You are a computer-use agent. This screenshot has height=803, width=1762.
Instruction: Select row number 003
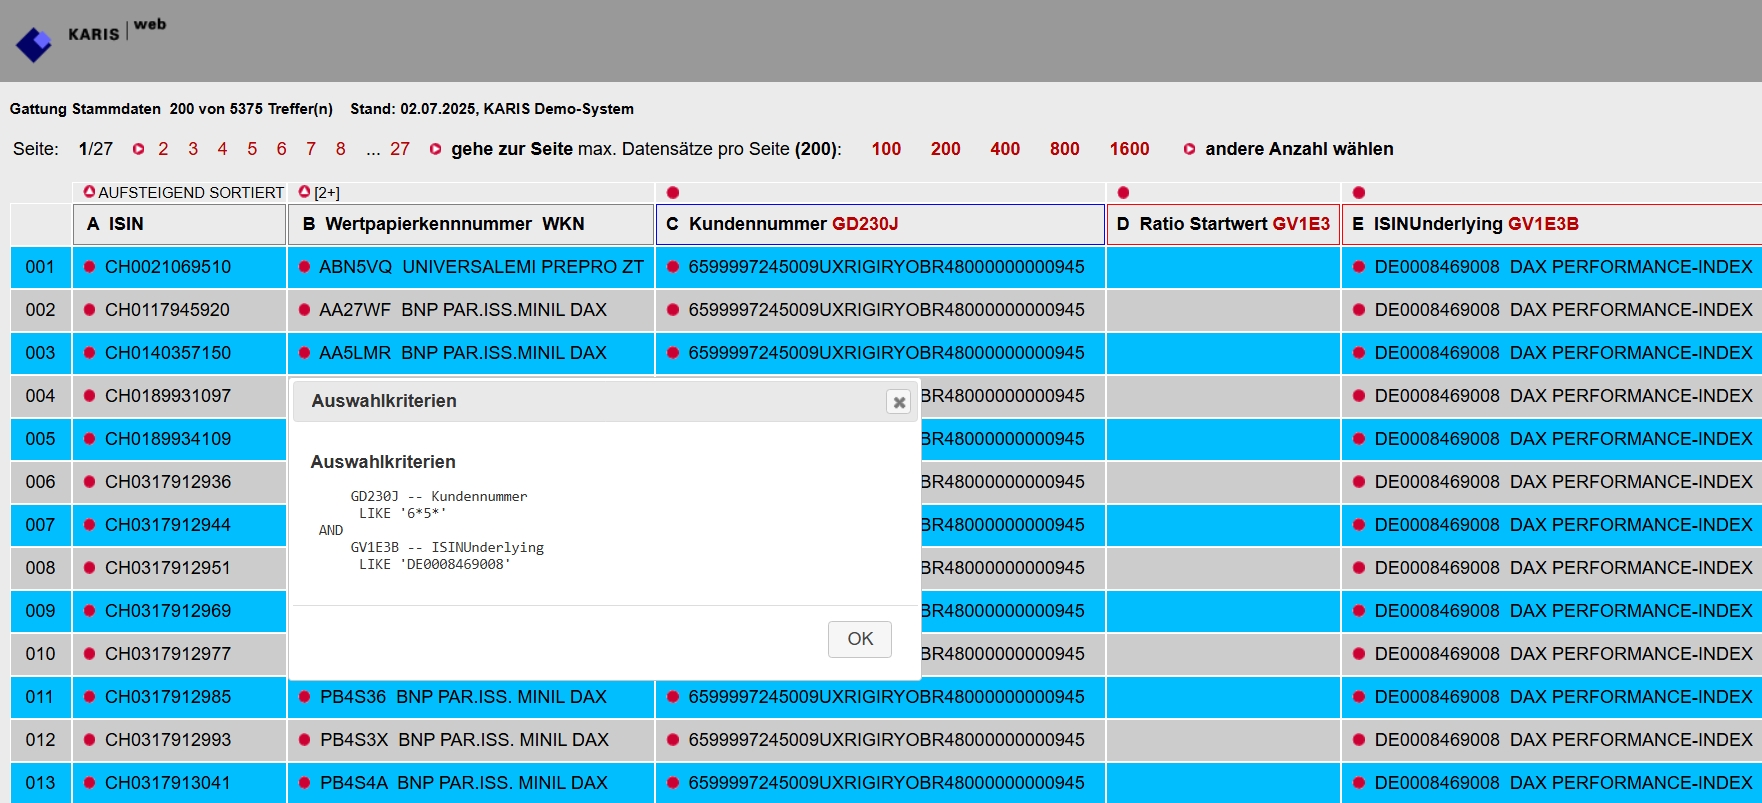pyautogui.click(x=40, y=353)
